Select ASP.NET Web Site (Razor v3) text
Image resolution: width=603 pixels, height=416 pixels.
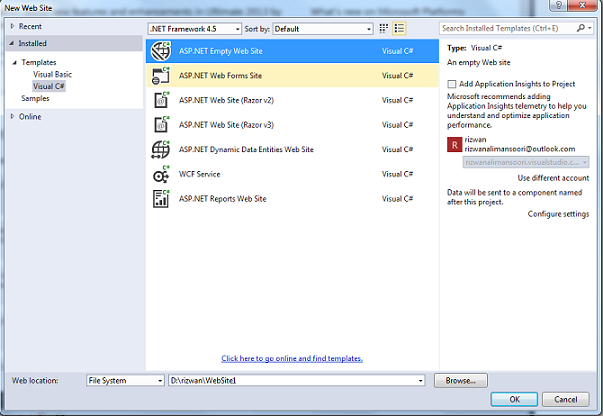click(x=226, y=125)
